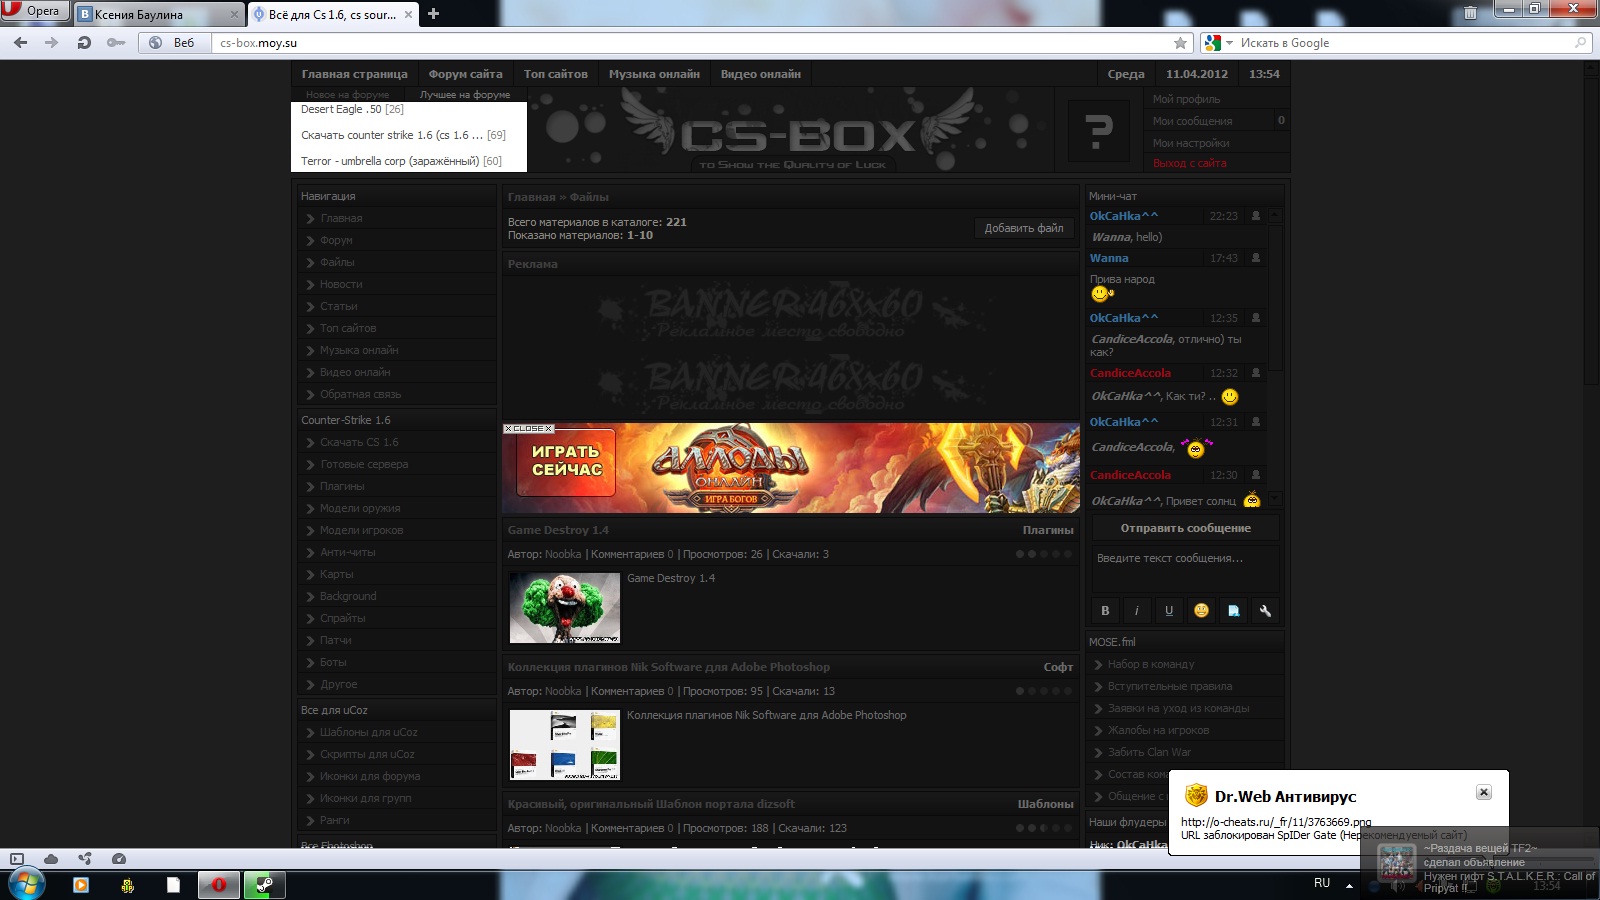Viewport: 1600px width, 900px height.
Task: Click the chat message text field
Action: coord(1185,568)
